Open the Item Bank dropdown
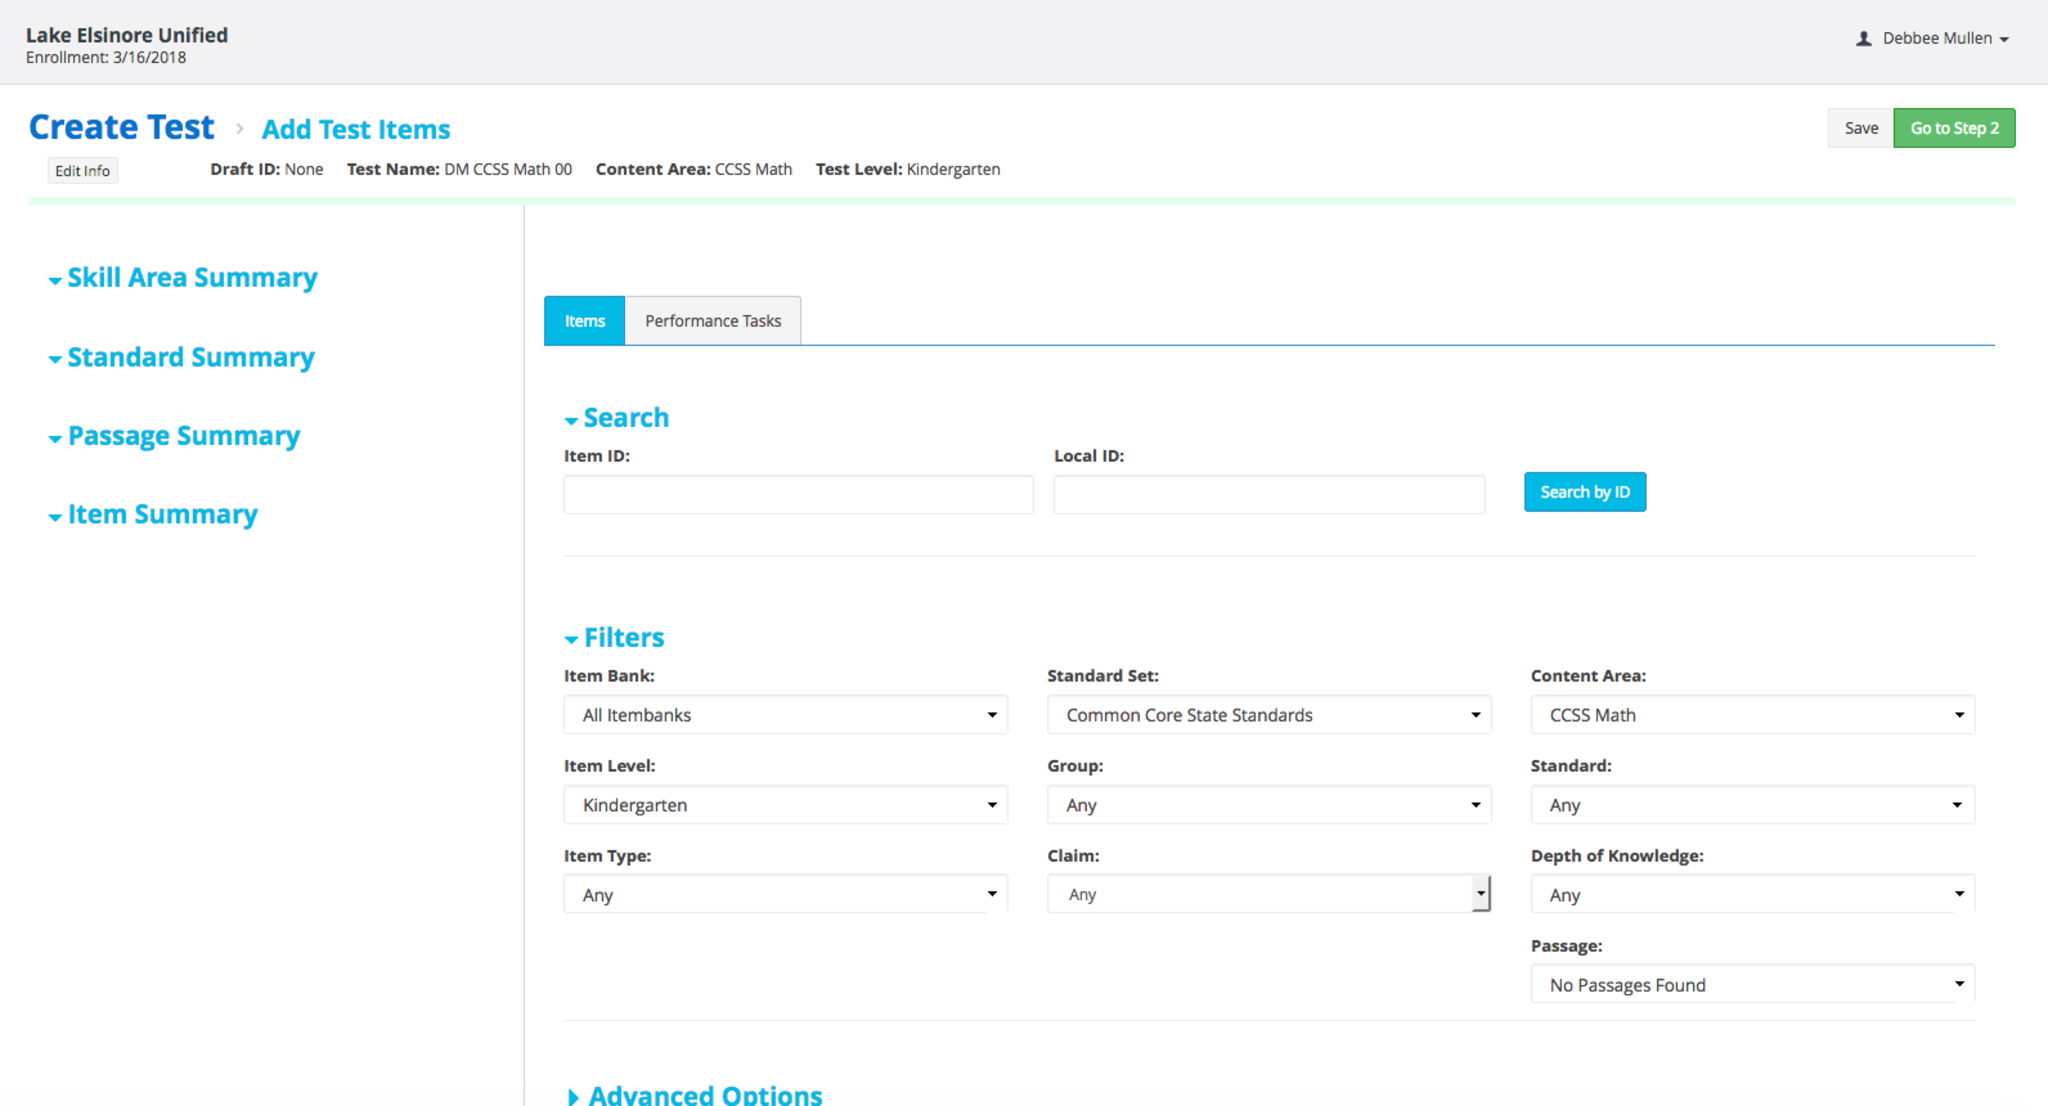 coord(785,715)
